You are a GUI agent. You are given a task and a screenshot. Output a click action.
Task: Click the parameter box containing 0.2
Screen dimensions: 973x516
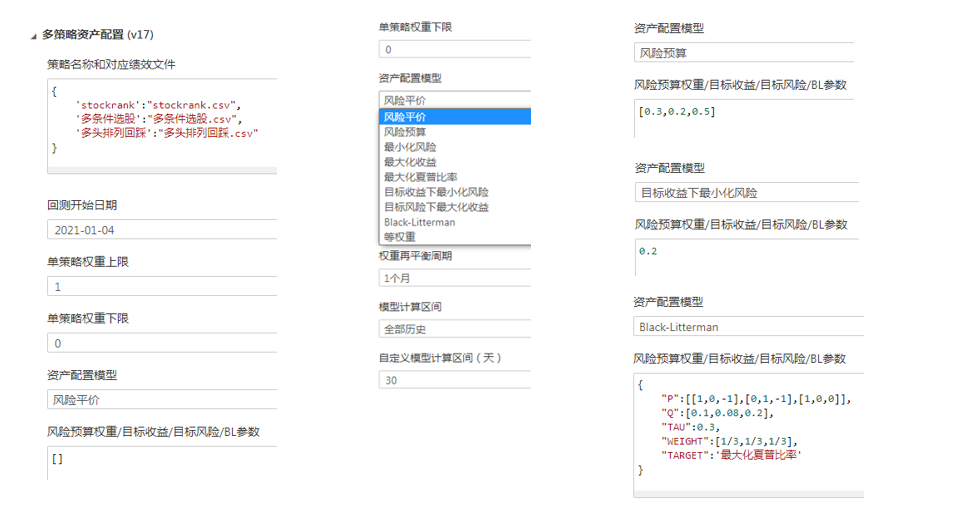(x=747, y=257)
